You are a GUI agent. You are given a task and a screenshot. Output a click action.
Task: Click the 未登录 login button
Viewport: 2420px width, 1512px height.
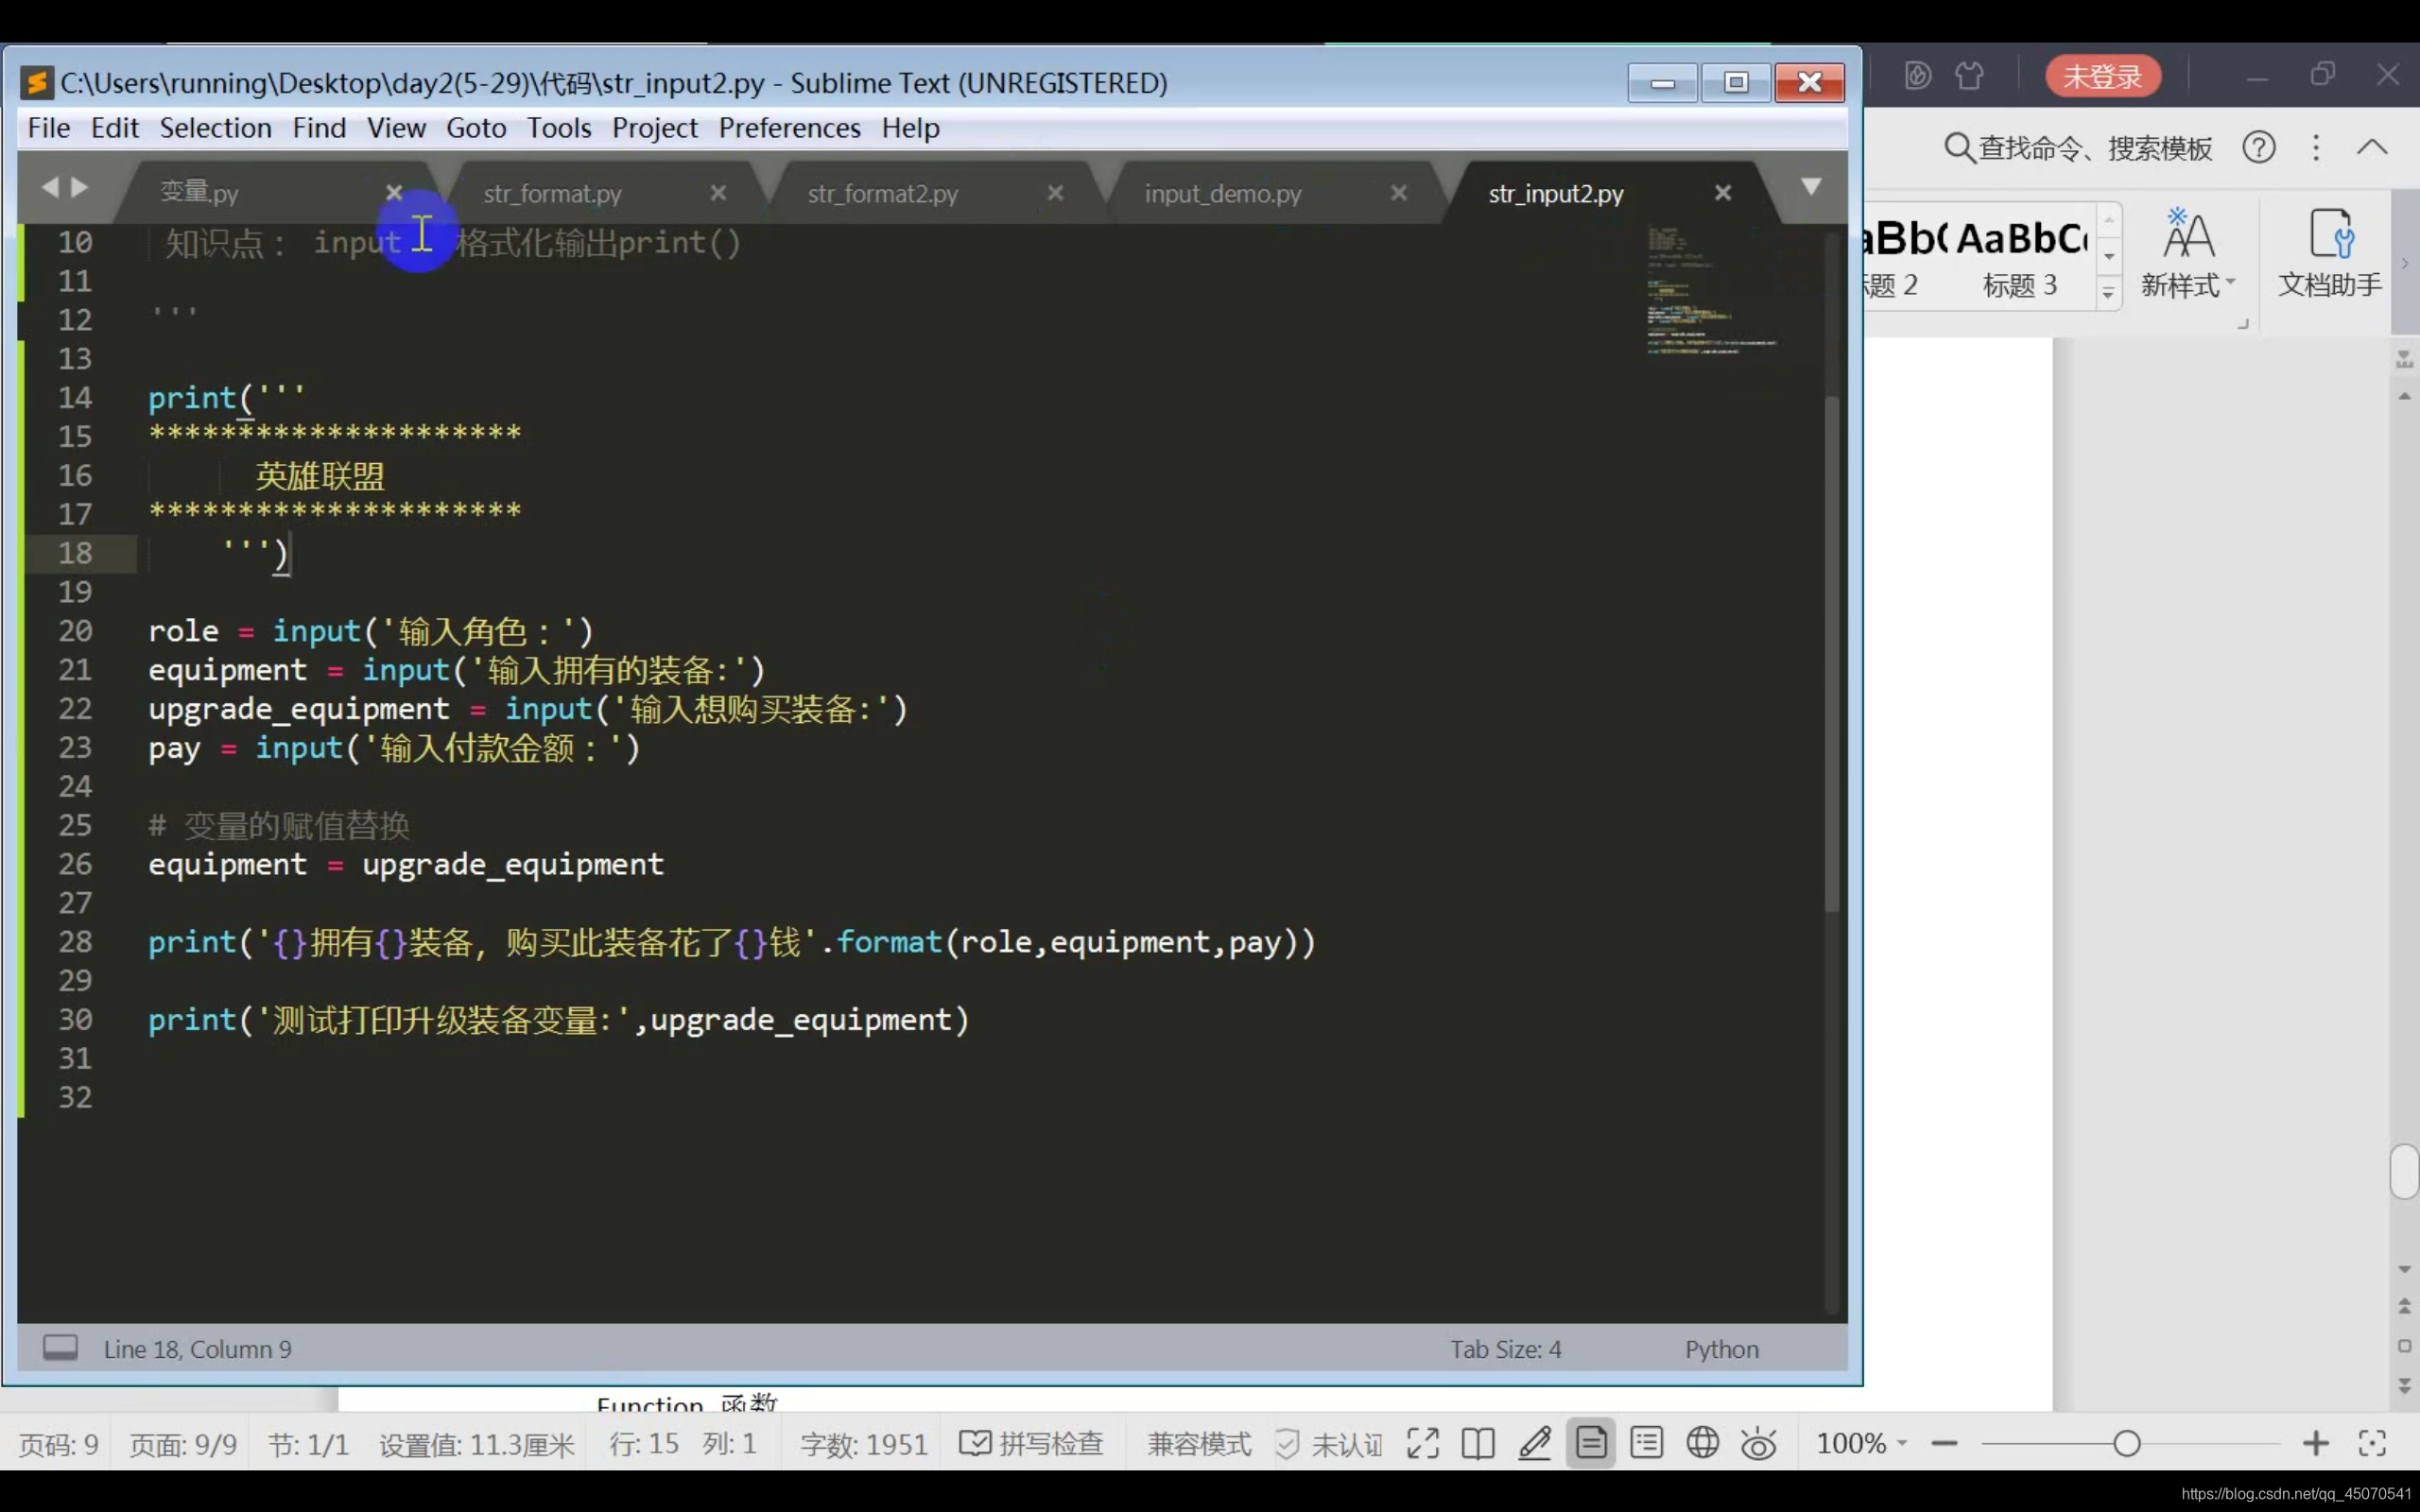pyautogui.click(x=2102, y=76)
